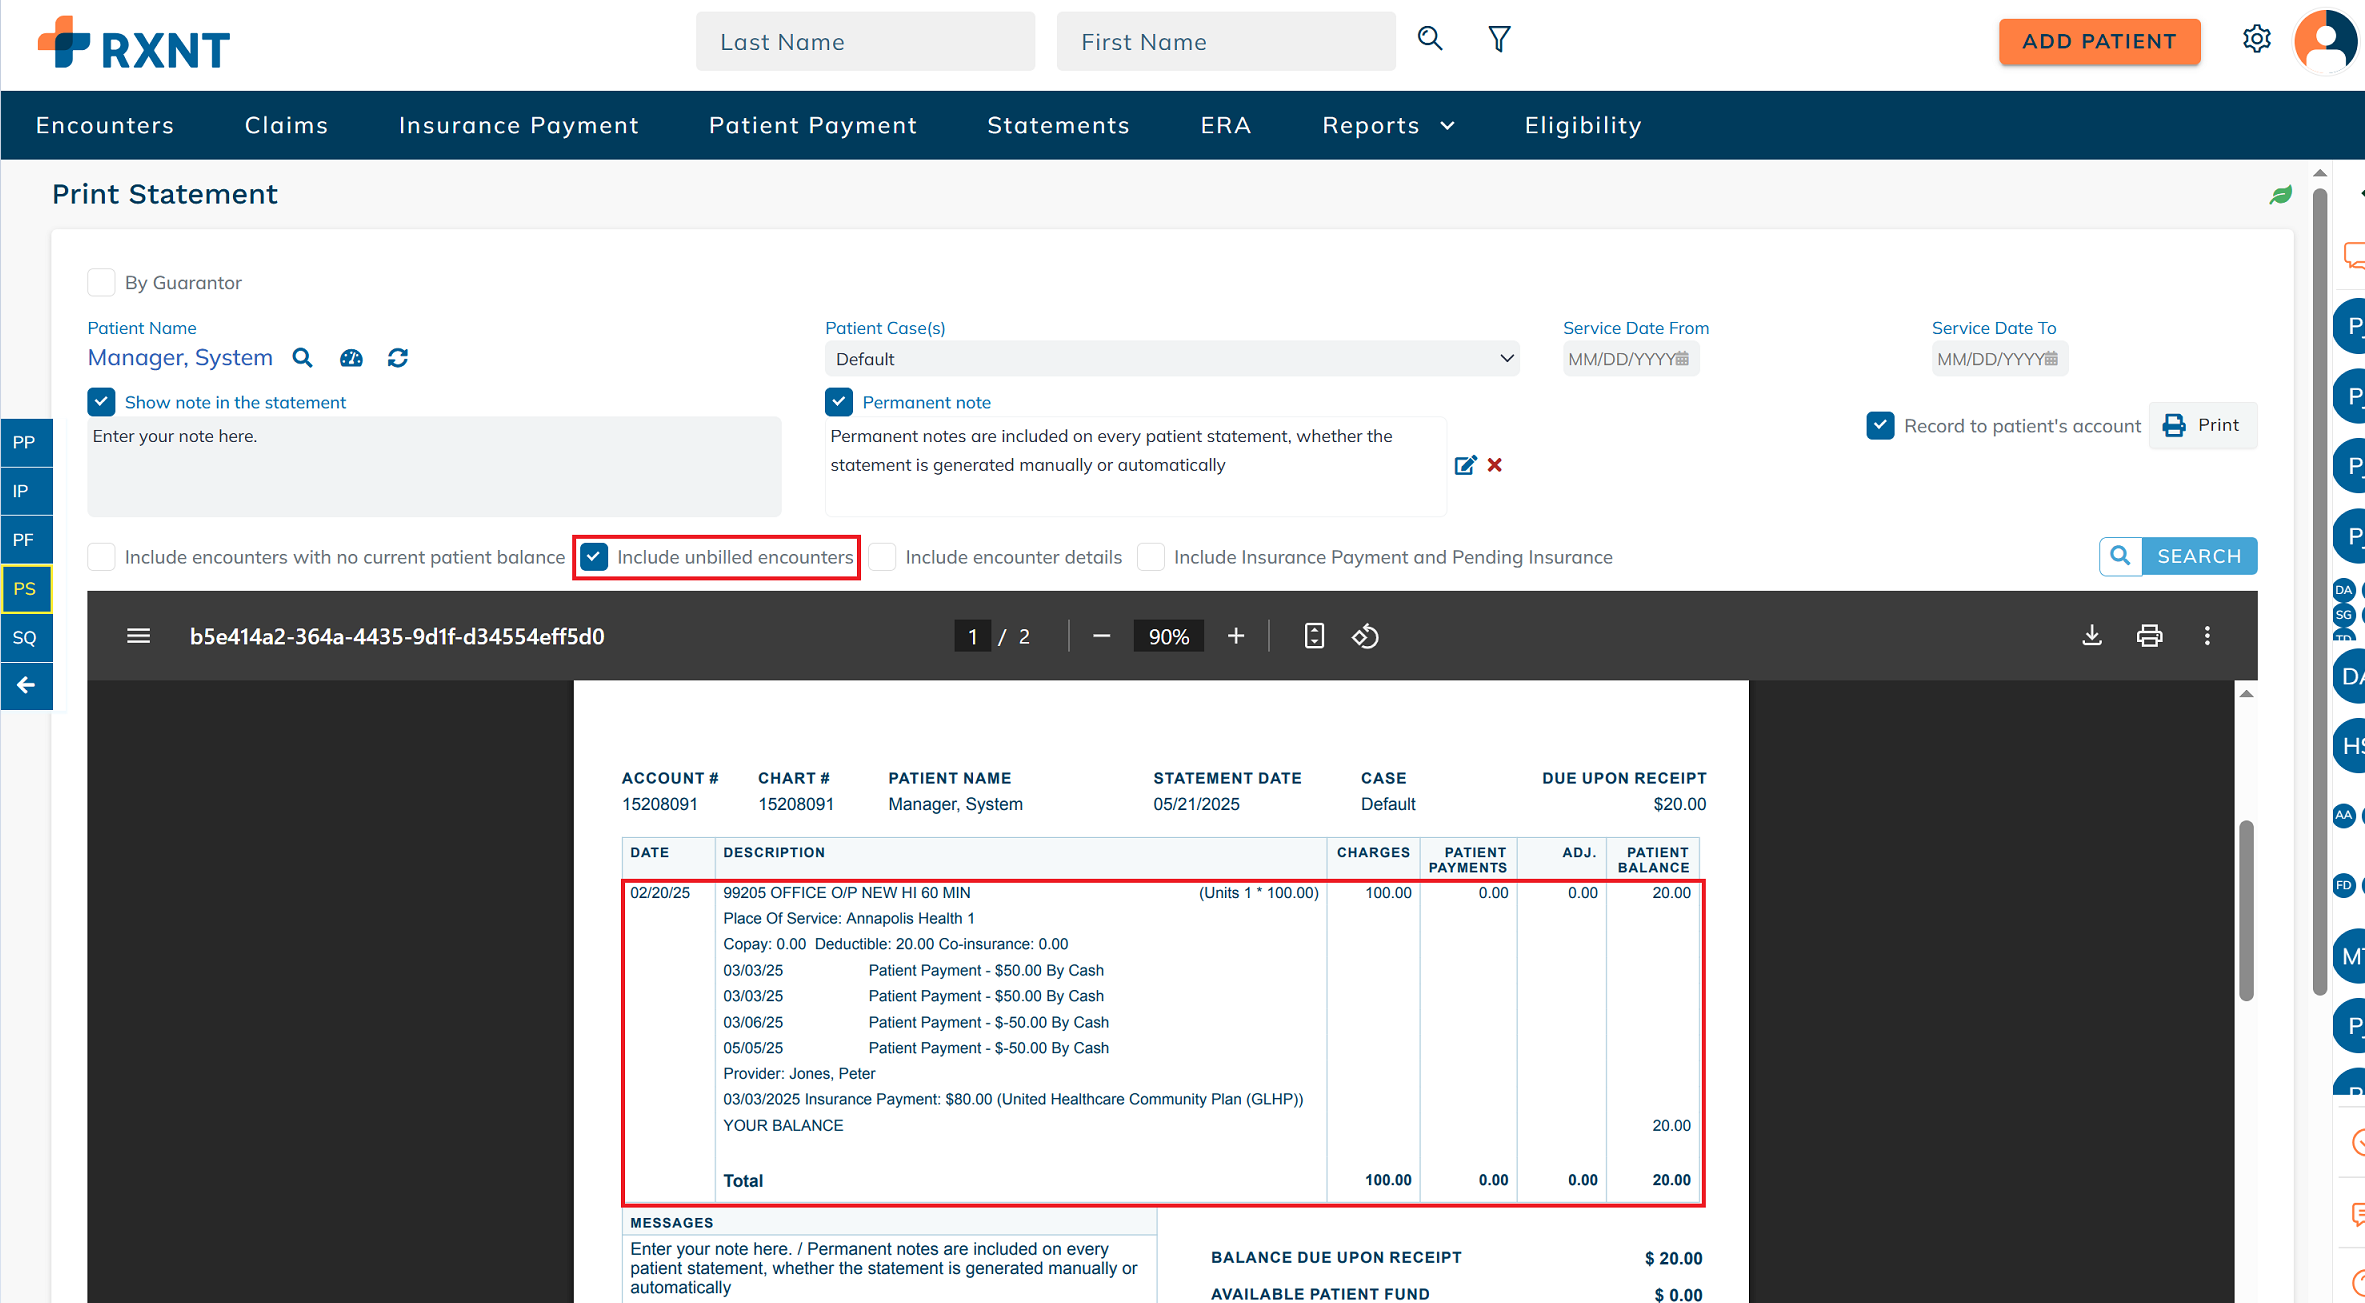Uncheck Include unbilled encounters

click(x=595, y=557)
